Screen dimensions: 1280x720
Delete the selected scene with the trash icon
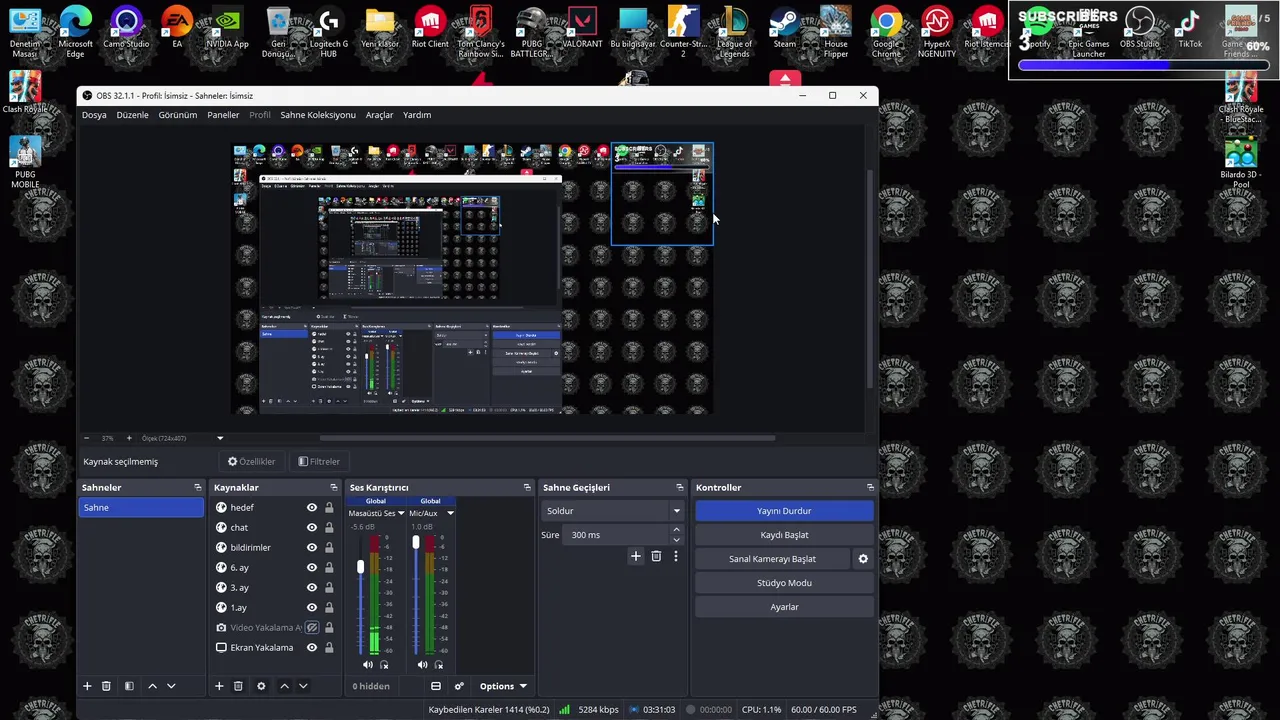[x=106, y=686]
